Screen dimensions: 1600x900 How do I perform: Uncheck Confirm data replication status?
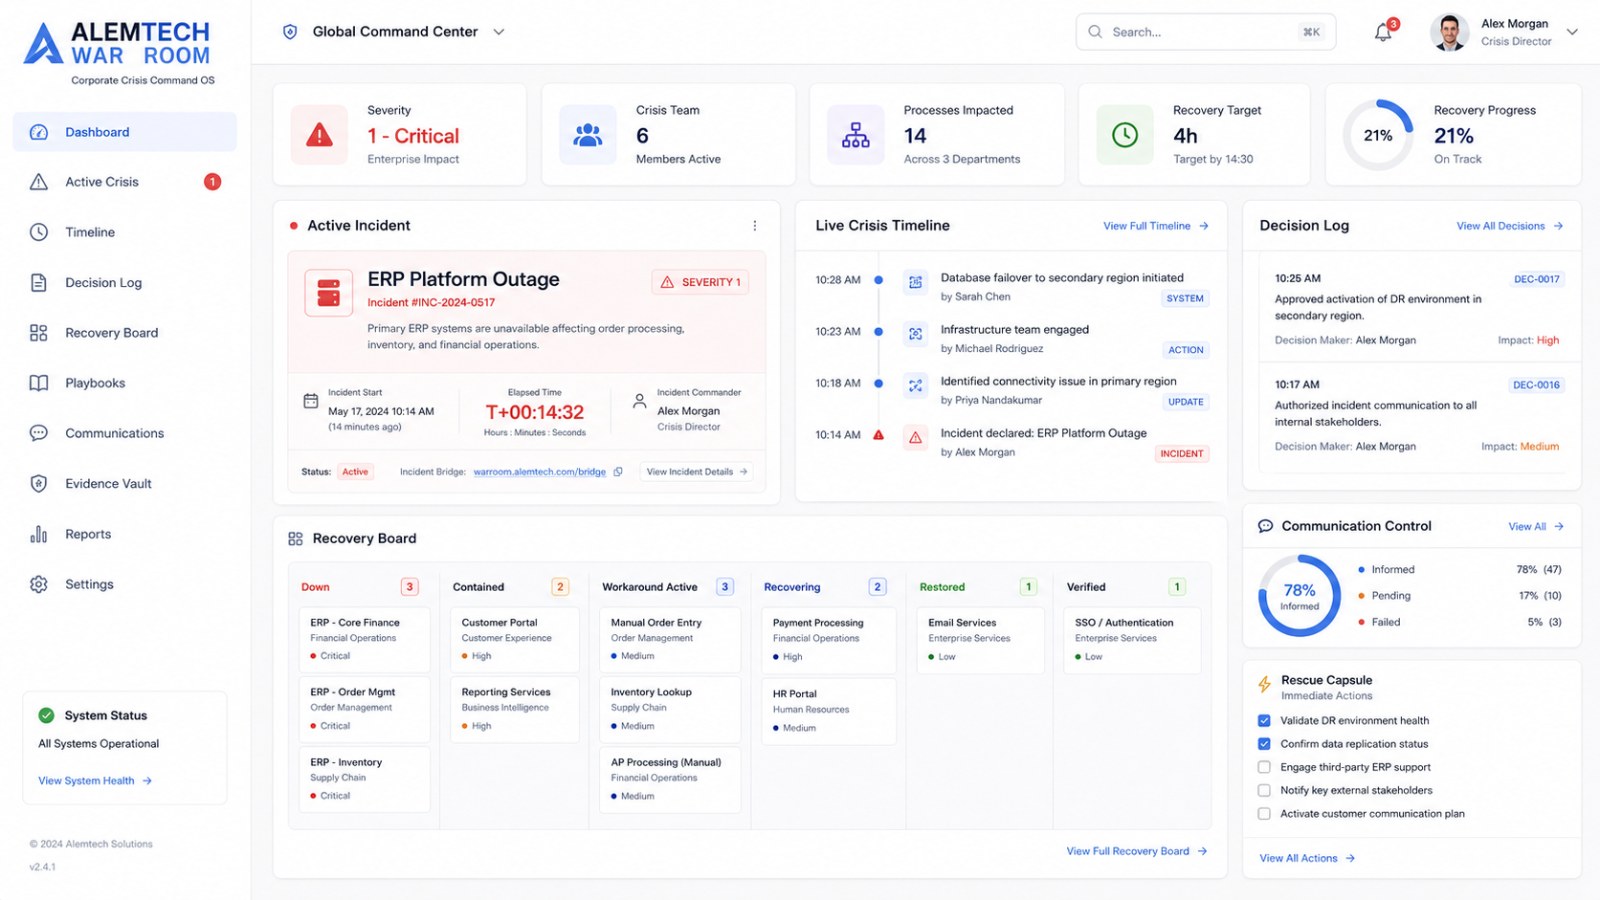[x=1264, y=744]
